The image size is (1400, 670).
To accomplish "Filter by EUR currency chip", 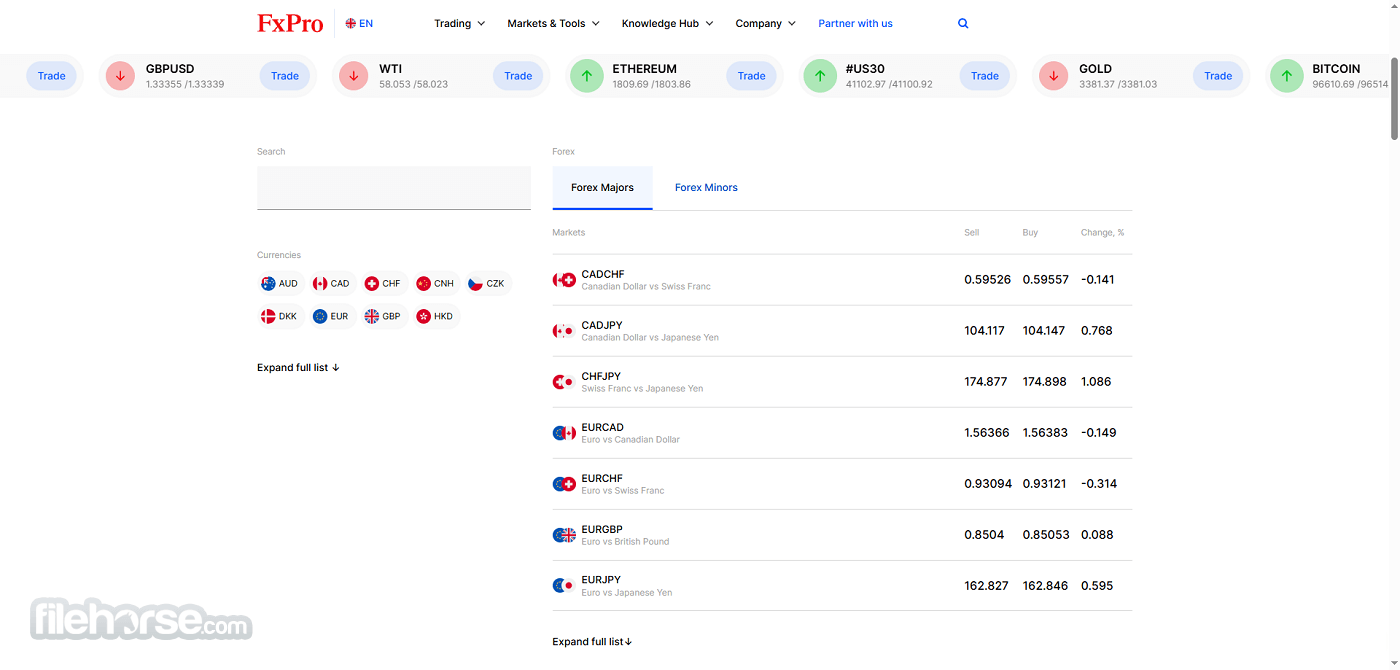I will [332, 316].
